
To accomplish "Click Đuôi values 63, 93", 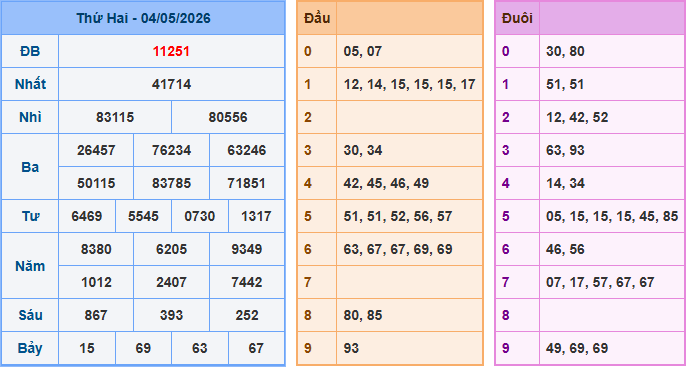I will [565, 150].
